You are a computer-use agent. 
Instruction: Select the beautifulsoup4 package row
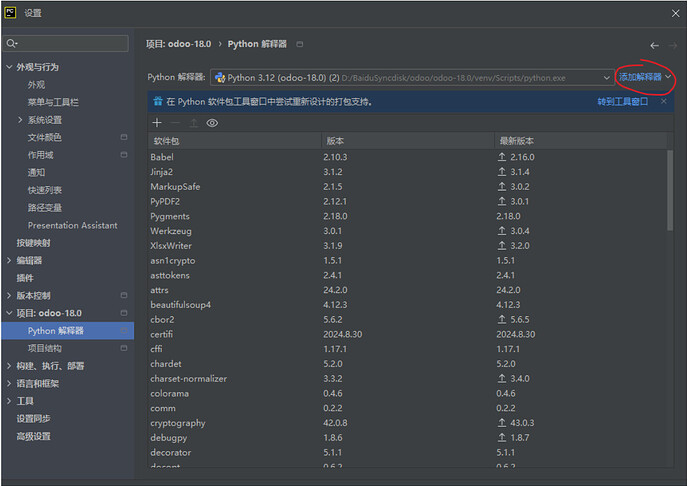point(407,305)
